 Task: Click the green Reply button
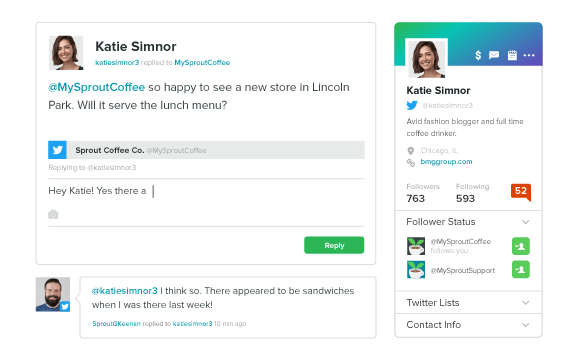pyautogui.click(x=334, y=245)
